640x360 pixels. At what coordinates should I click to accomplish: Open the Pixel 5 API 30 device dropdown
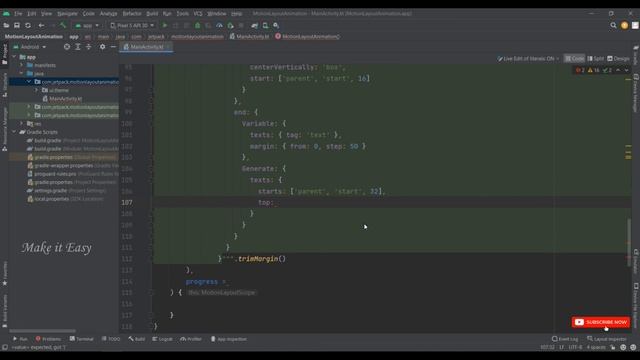132,25
